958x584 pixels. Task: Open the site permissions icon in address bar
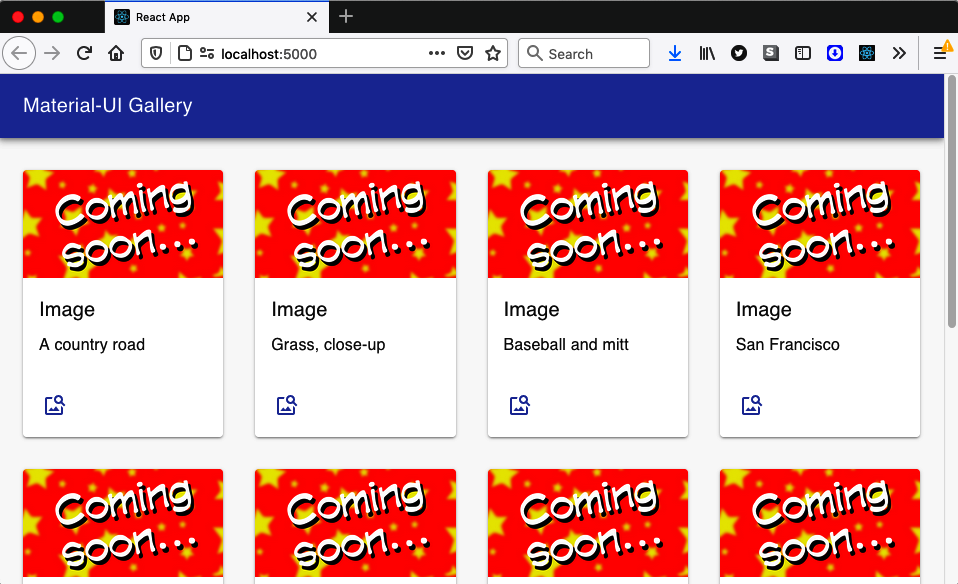pos(207,54)
